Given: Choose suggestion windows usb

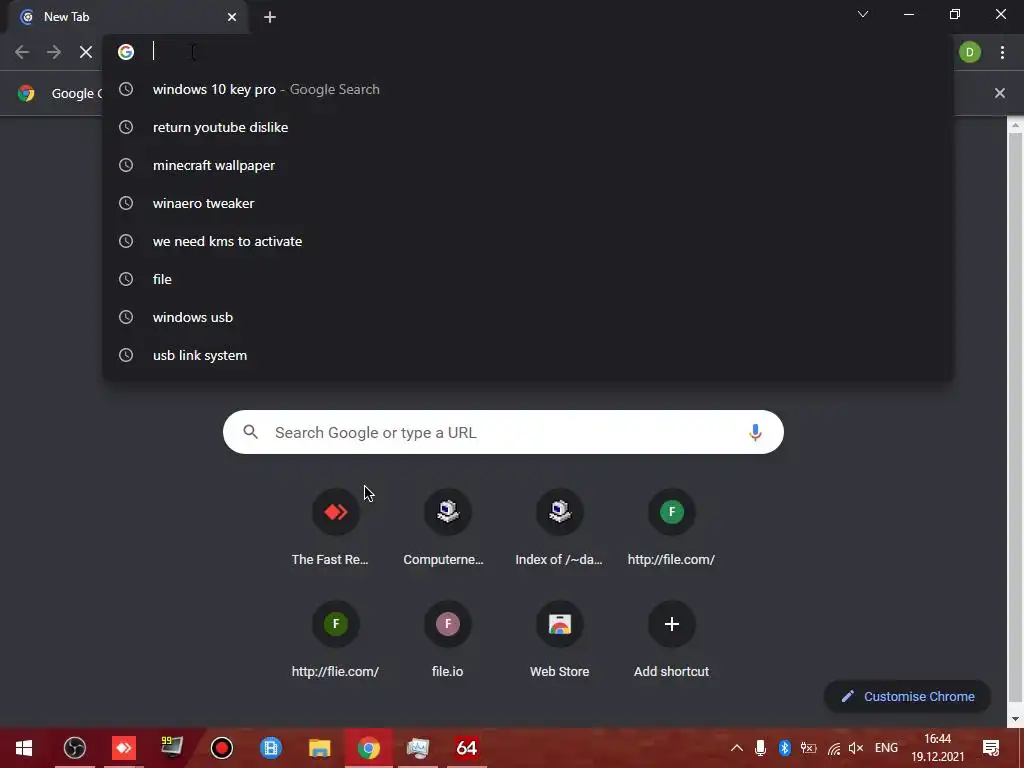Looking at the screenshot, I should [527, 317].
